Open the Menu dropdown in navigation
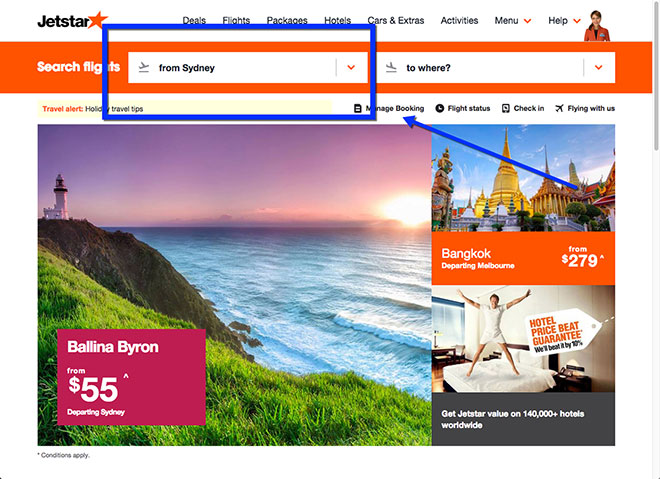 512,21
